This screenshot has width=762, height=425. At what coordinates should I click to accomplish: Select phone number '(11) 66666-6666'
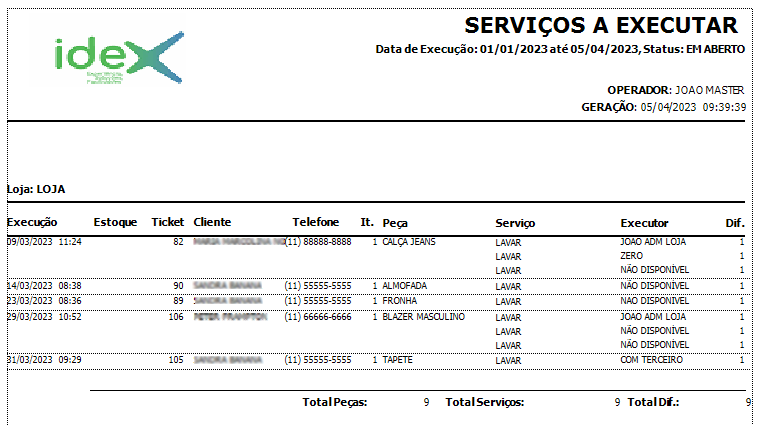[x=318, y=317]
